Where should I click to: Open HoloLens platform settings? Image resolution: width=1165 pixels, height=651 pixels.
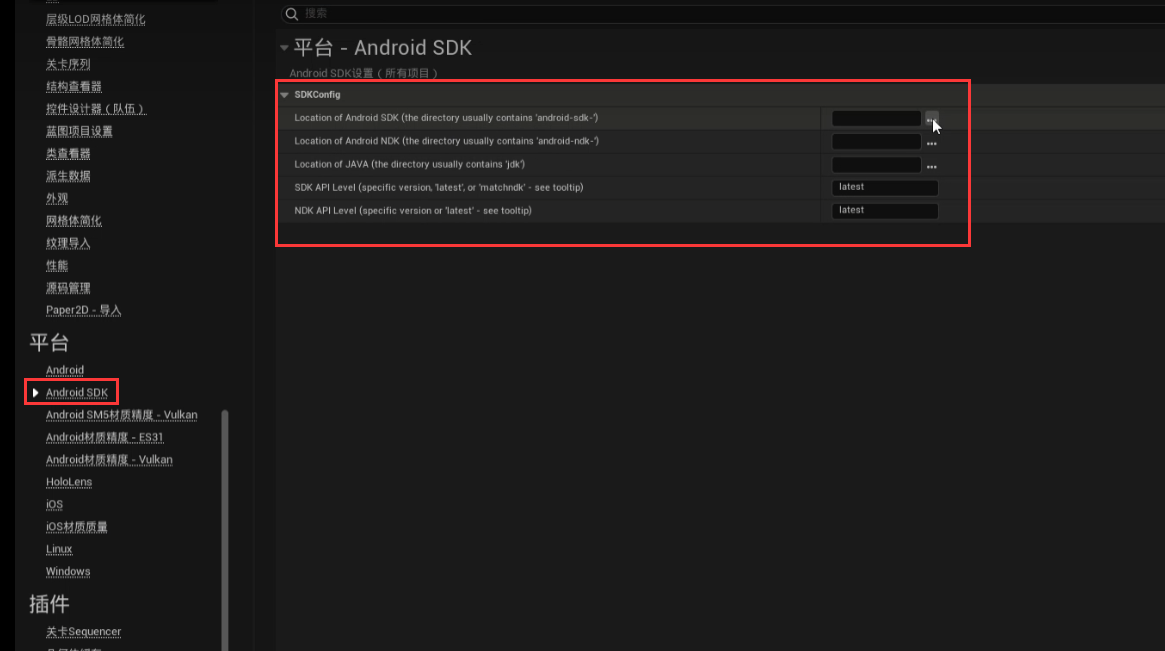tap(69, 482)
